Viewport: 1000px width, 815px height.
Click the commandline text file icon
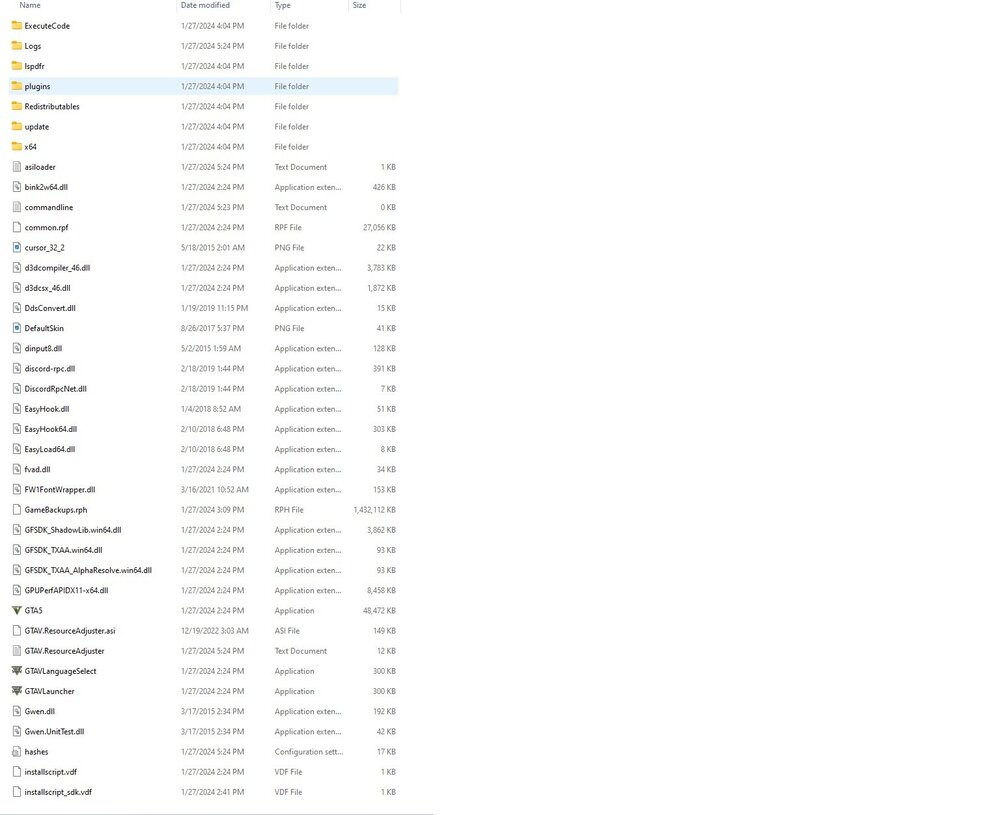click(17, 207)
